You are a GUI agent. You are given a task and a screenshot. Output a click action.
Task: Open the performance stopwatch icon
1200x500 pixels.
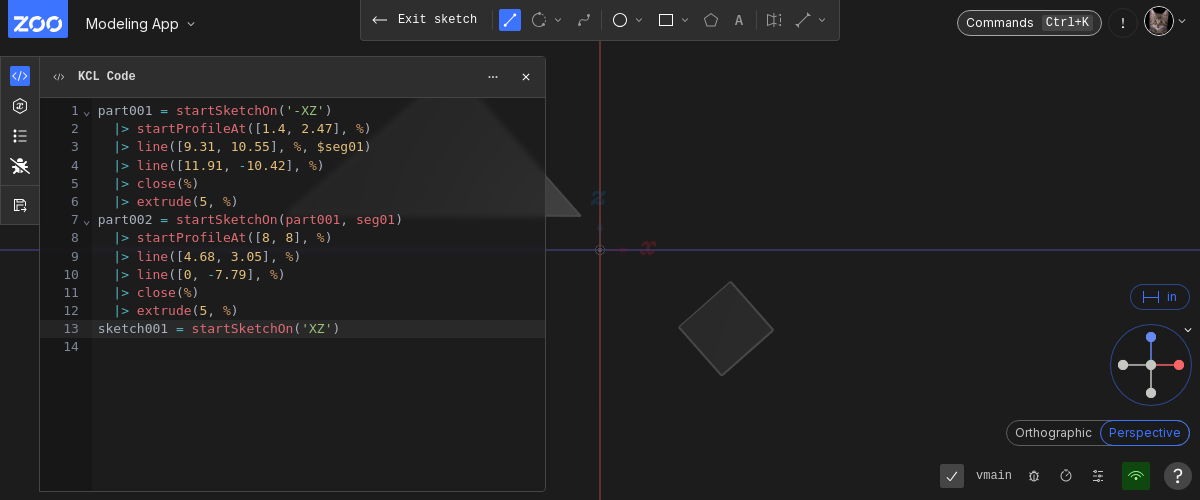[1066, 476]
